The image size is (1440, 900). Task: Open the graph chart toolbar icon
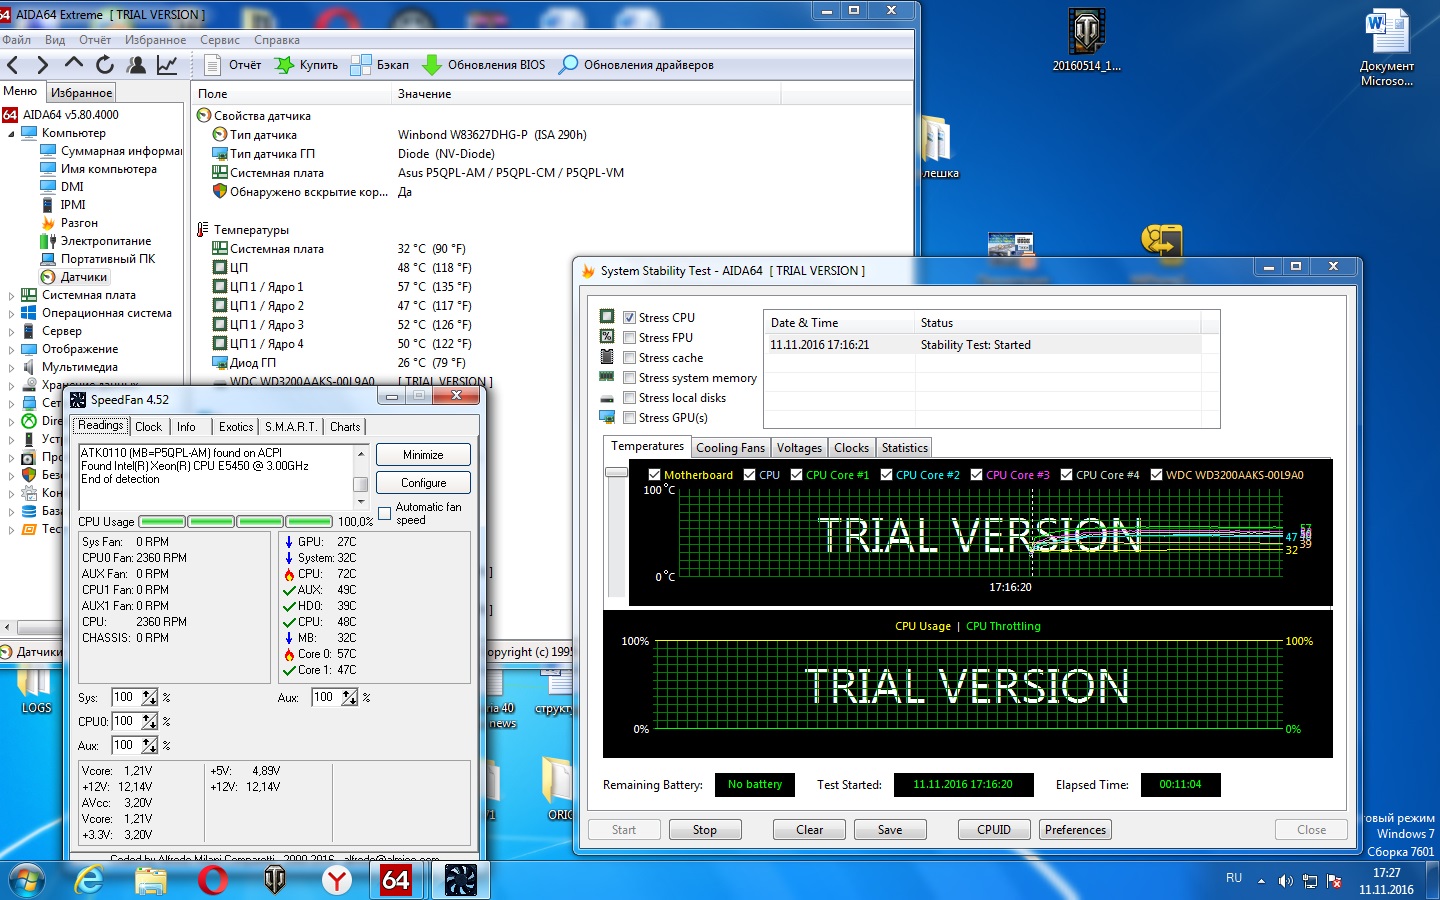(x=167, y=65)
